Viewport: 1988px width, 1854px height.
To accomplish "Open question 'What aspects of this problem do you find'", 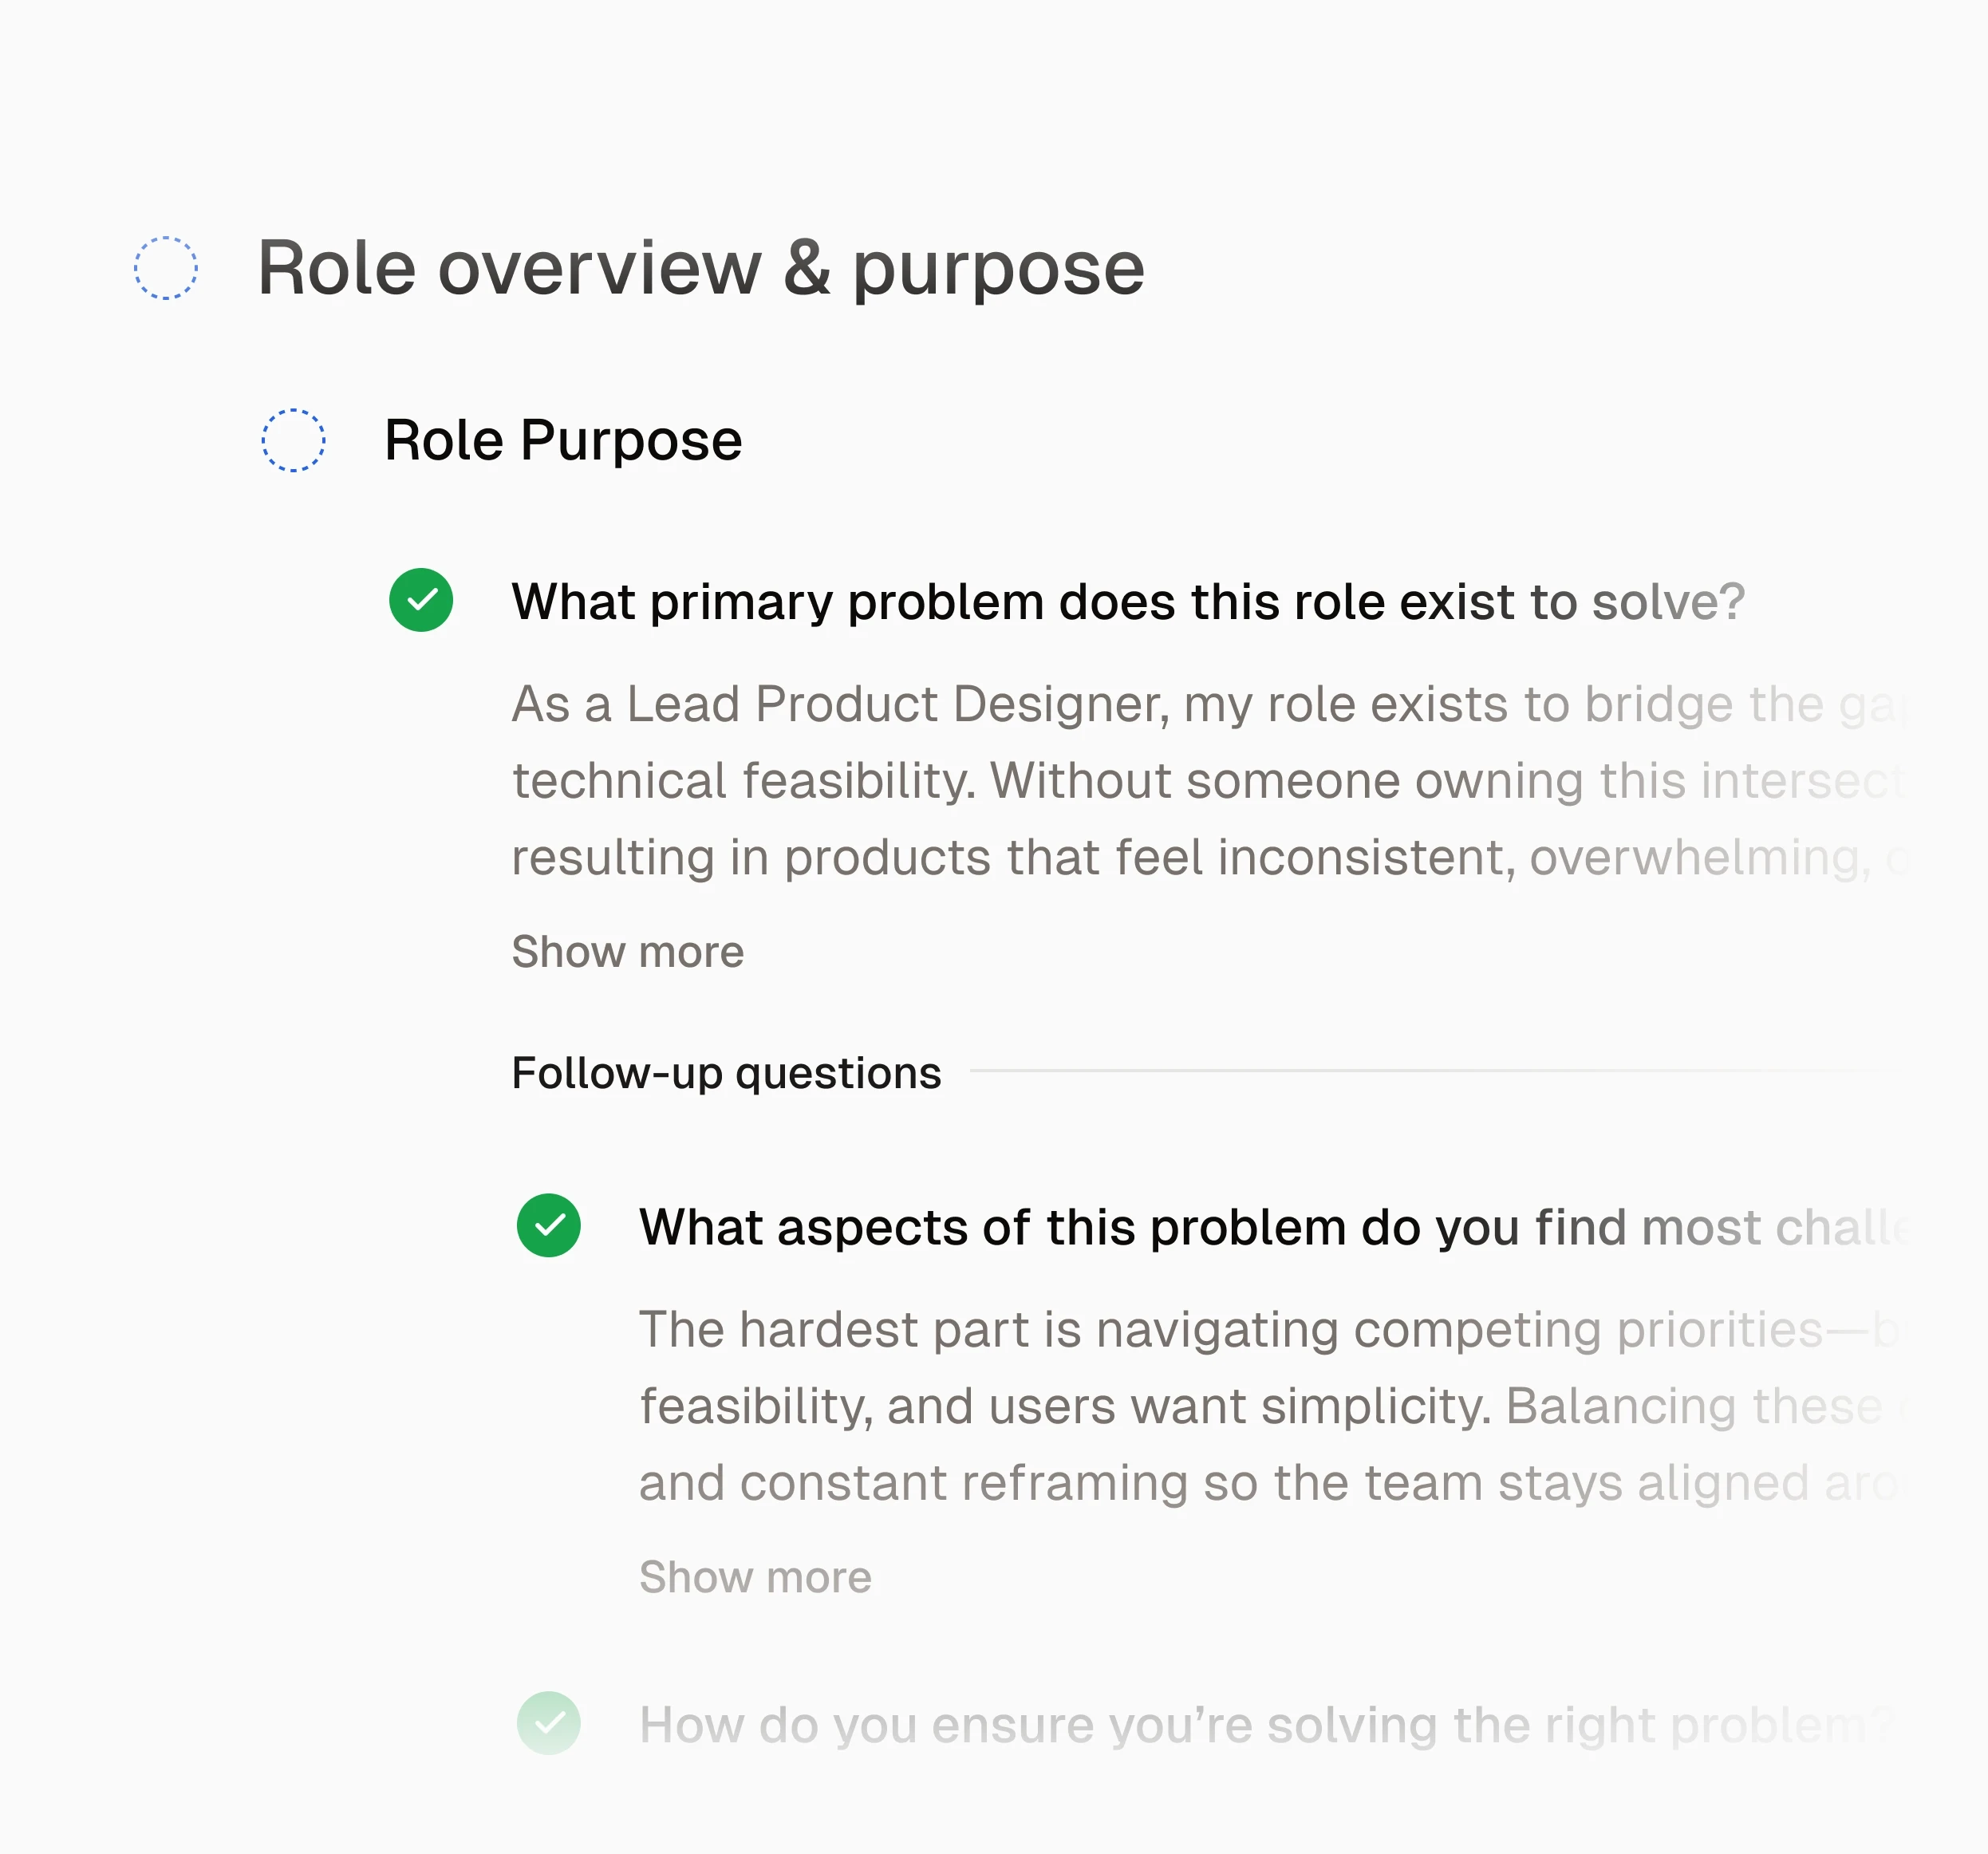I will (1270, 1227).
